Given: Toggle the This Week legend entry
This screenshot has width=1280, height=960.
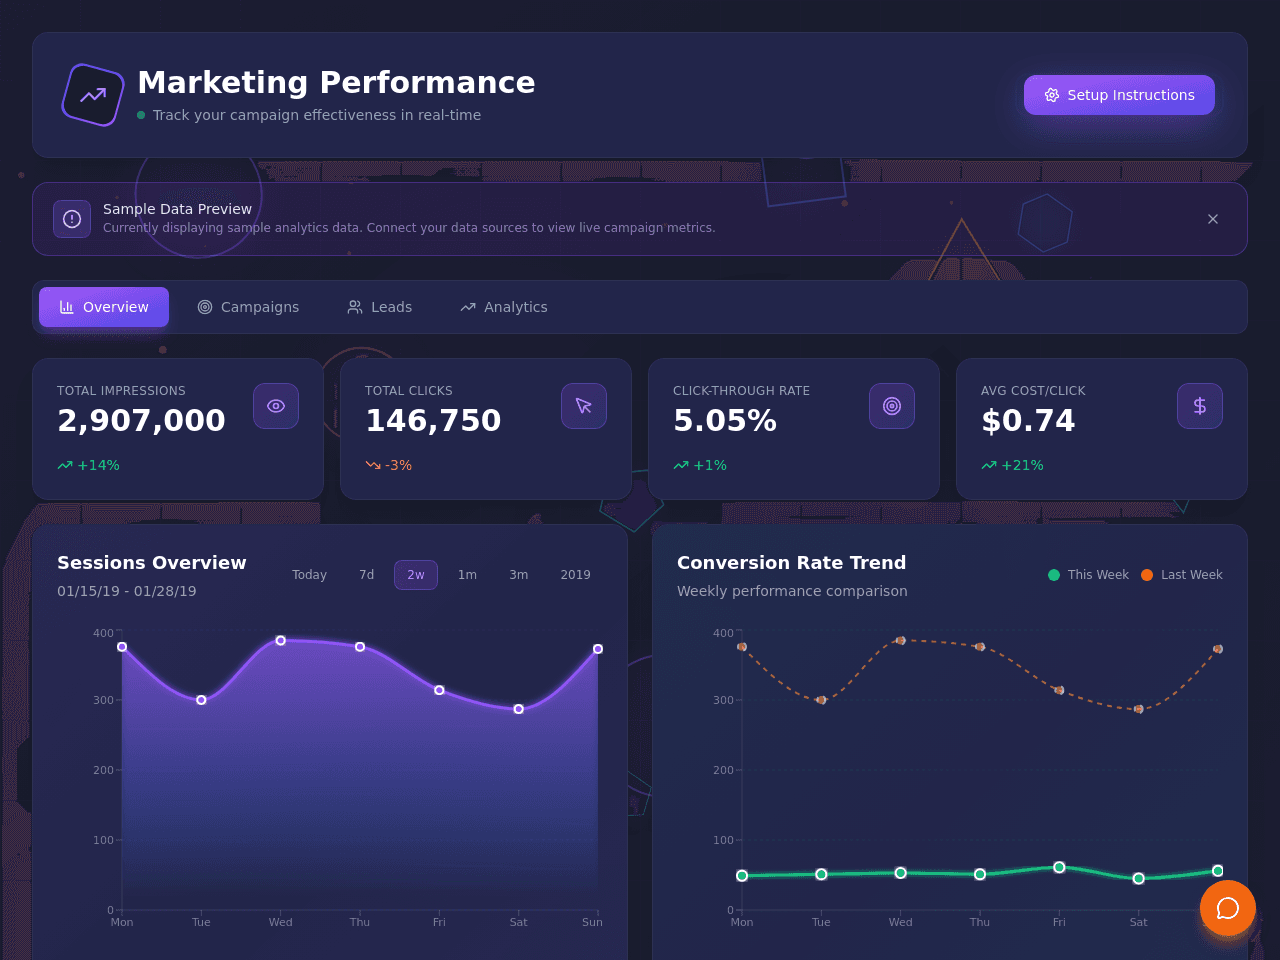Looking at the screenshot, I should coord(1088,575).
